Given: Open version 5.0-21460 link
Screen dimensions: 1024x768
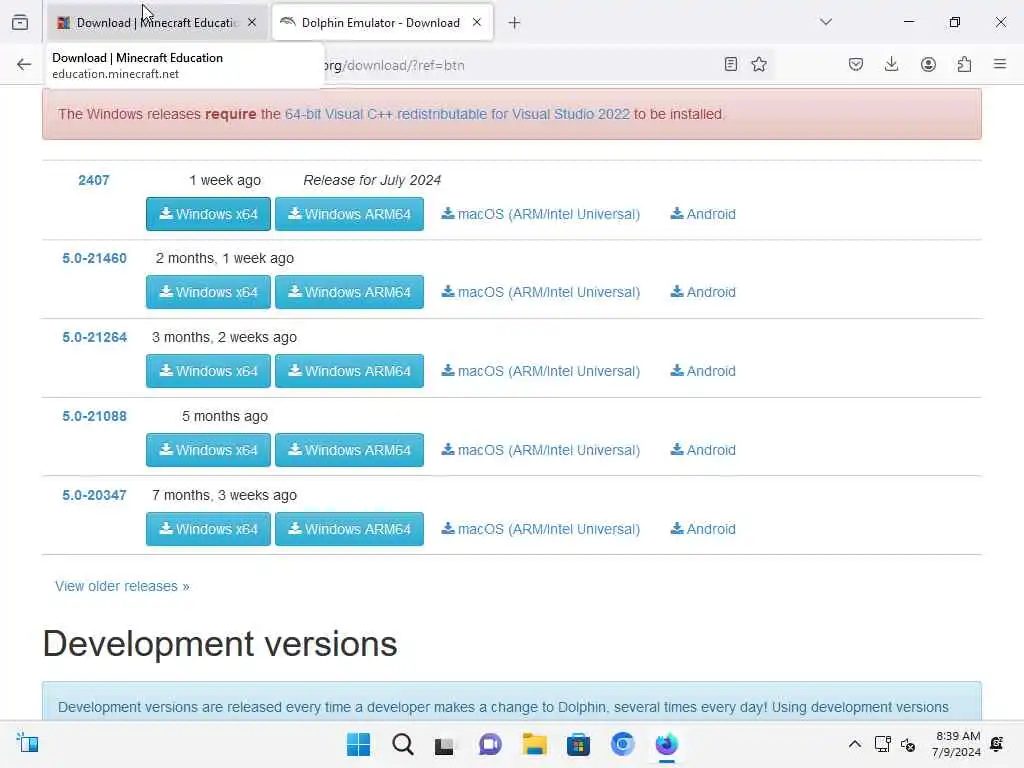Looking at the screenshot, I should [x=95, y=259].
